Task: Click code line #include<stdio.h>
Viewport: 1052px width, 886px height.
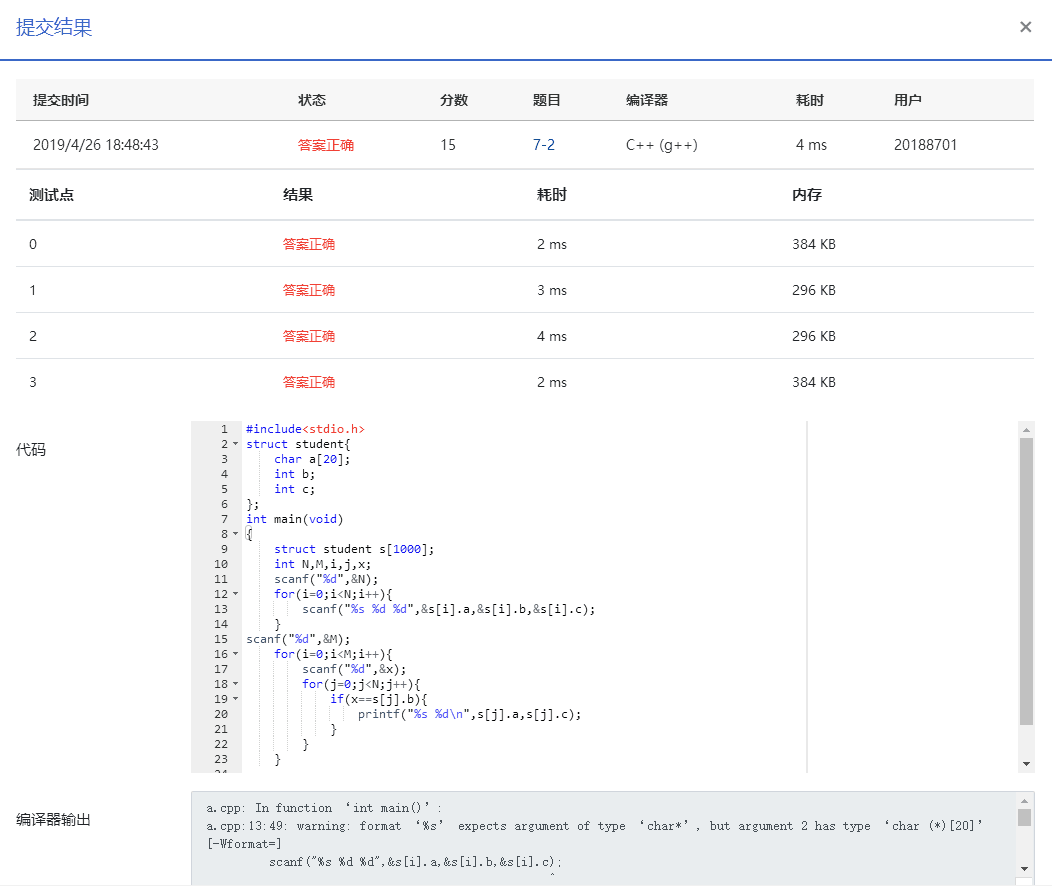Action: pyautogui.click(x=305, y=429)
